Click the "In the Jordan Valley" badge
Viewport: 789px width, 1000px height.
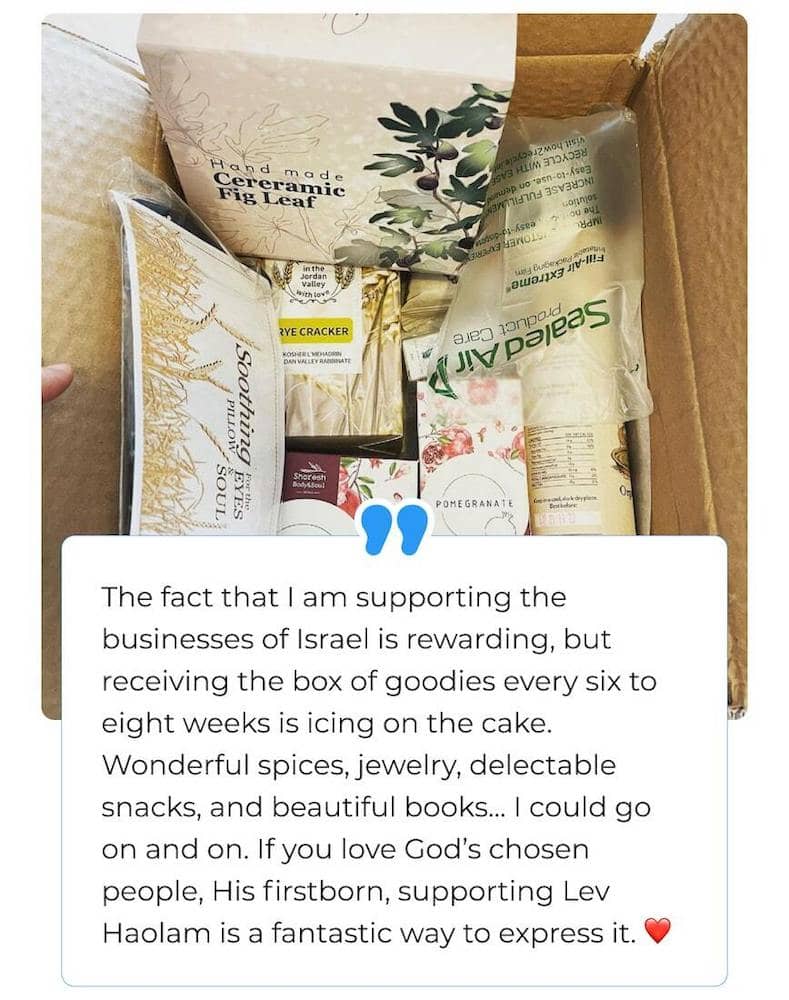pyautogui.click(x=313, y=283)
